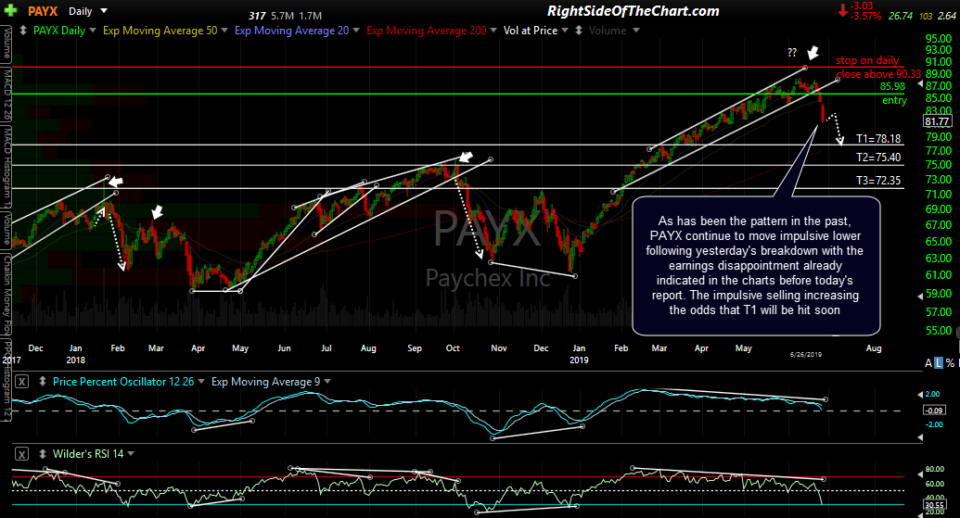Click the 6/26/2019 date label
Viewport: 960px width, 518px height.
[x=806, y=355]
